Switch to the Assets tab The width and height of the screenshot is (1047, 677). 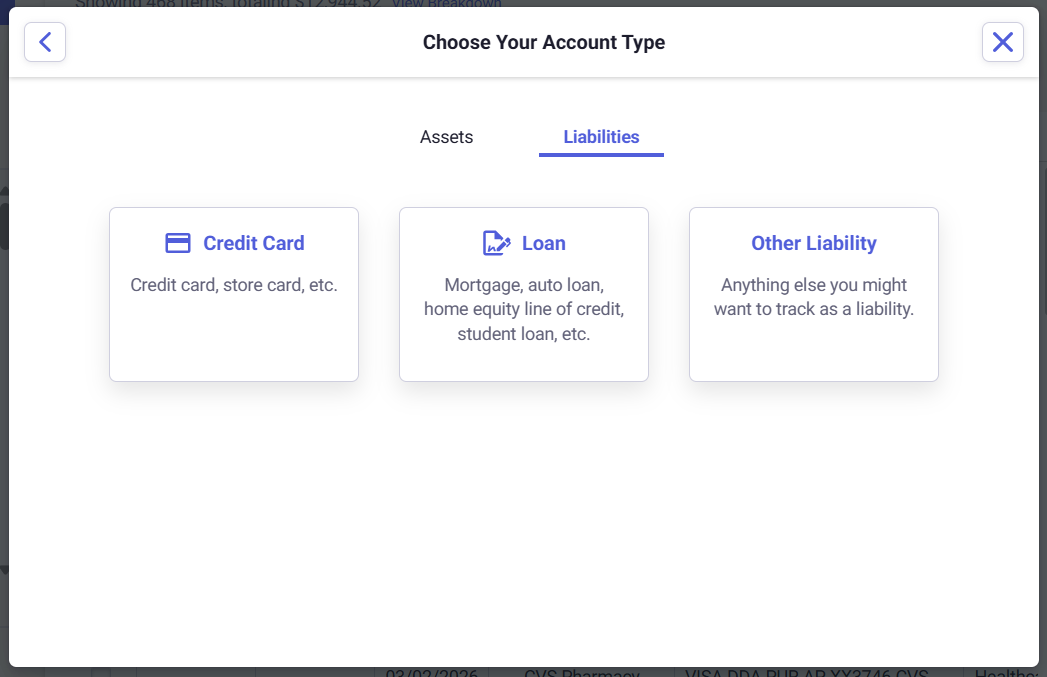[x=446, y=137]
